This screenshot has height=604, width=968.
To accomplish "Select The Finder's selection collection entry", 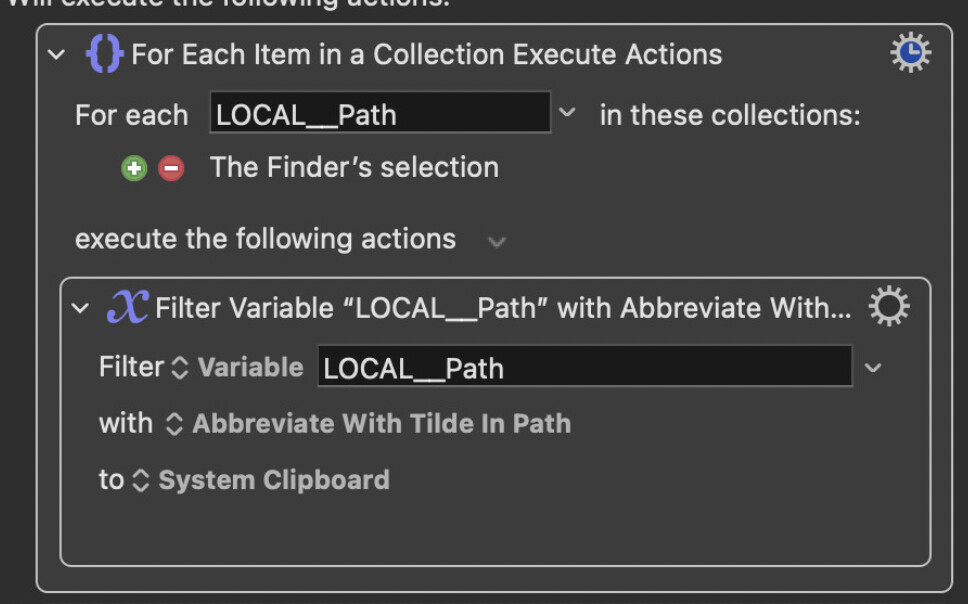I will 354,167.
